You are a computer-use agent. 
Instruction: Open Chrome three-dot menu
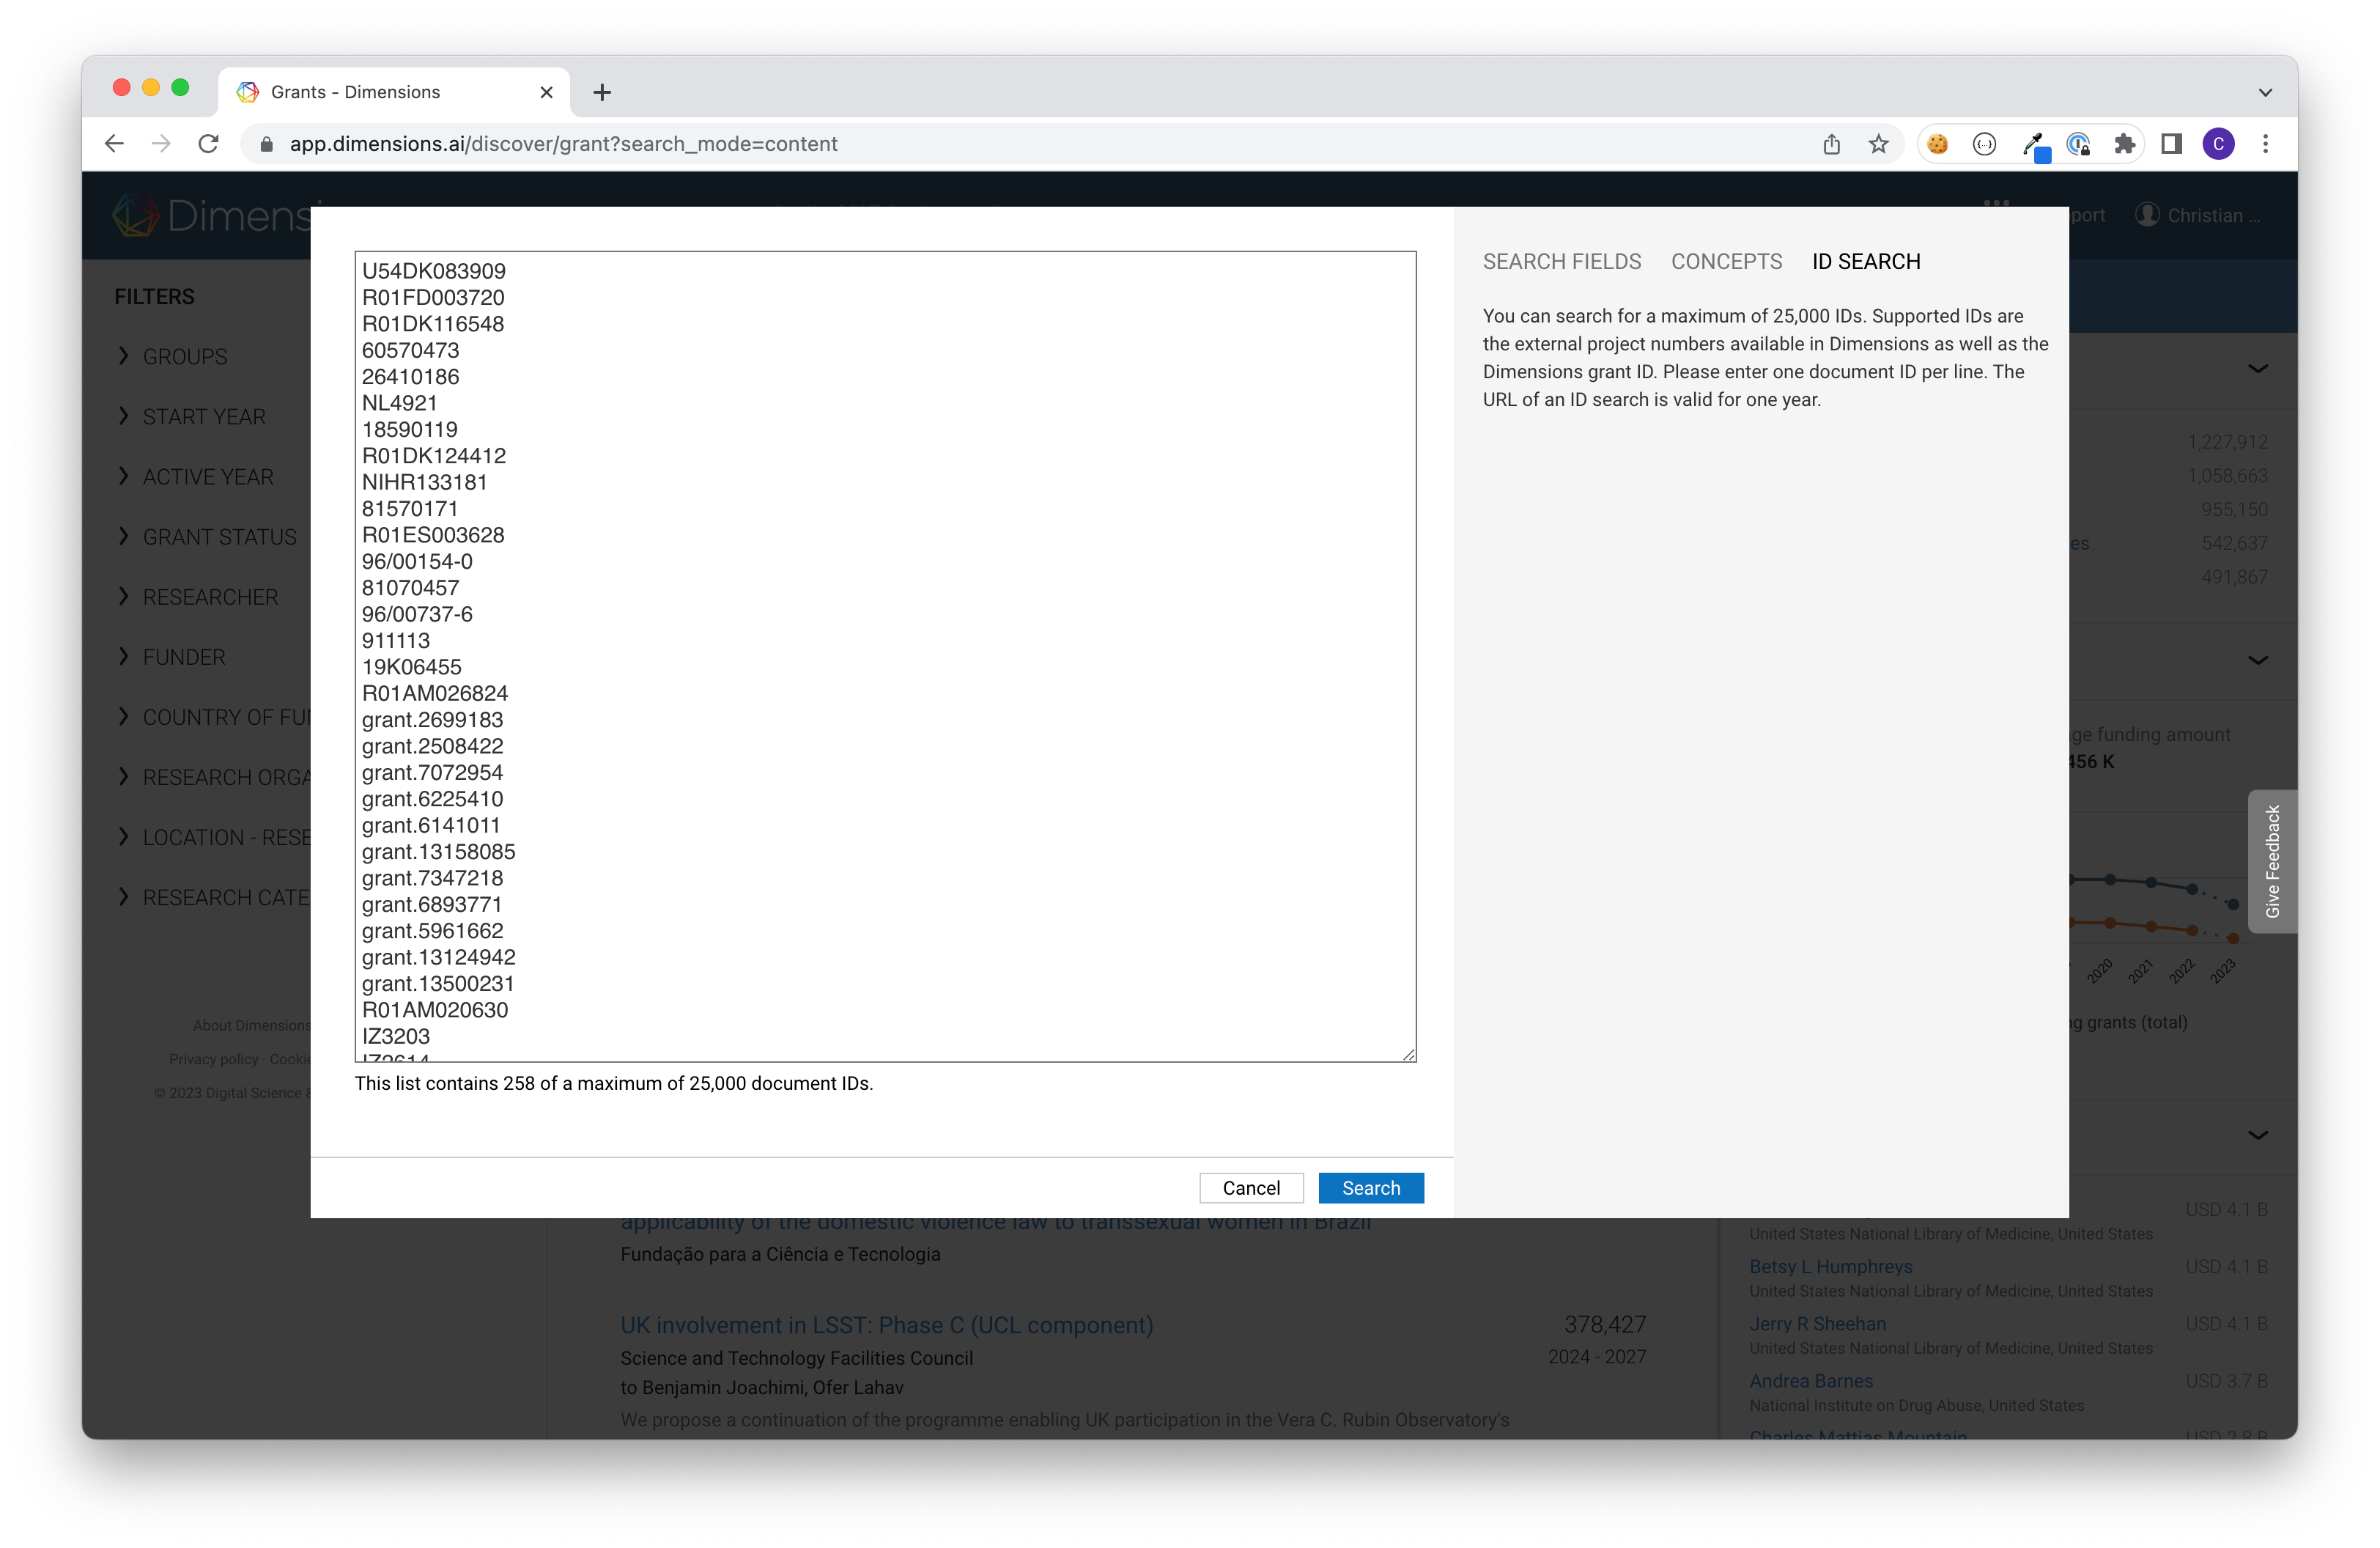tap(2265, 144)
